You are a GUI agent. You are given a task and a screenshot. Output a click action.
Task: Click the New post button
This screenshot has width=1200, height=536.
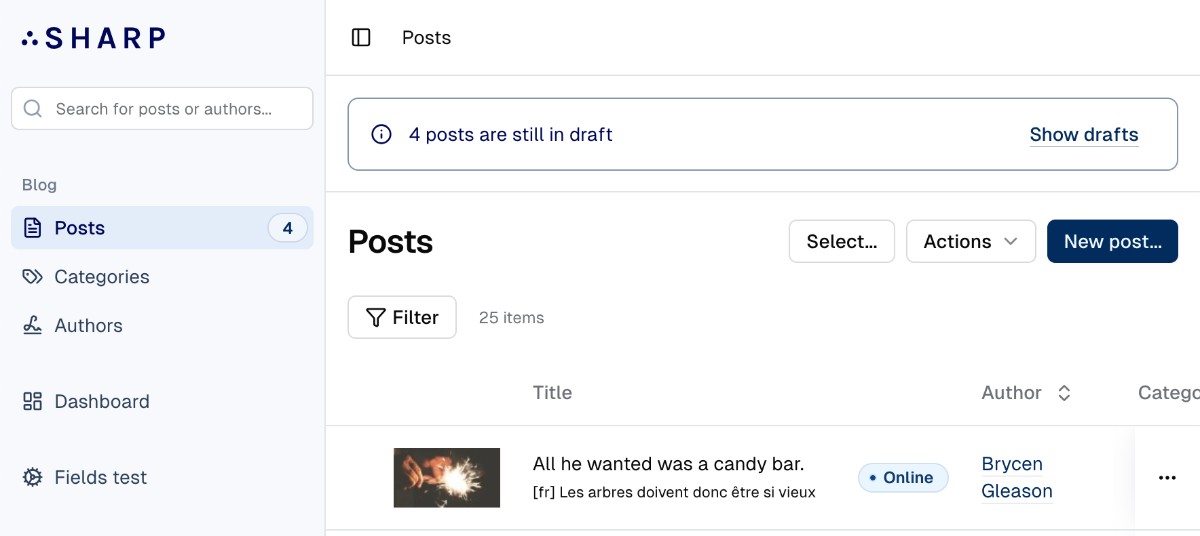[1112, 242]
